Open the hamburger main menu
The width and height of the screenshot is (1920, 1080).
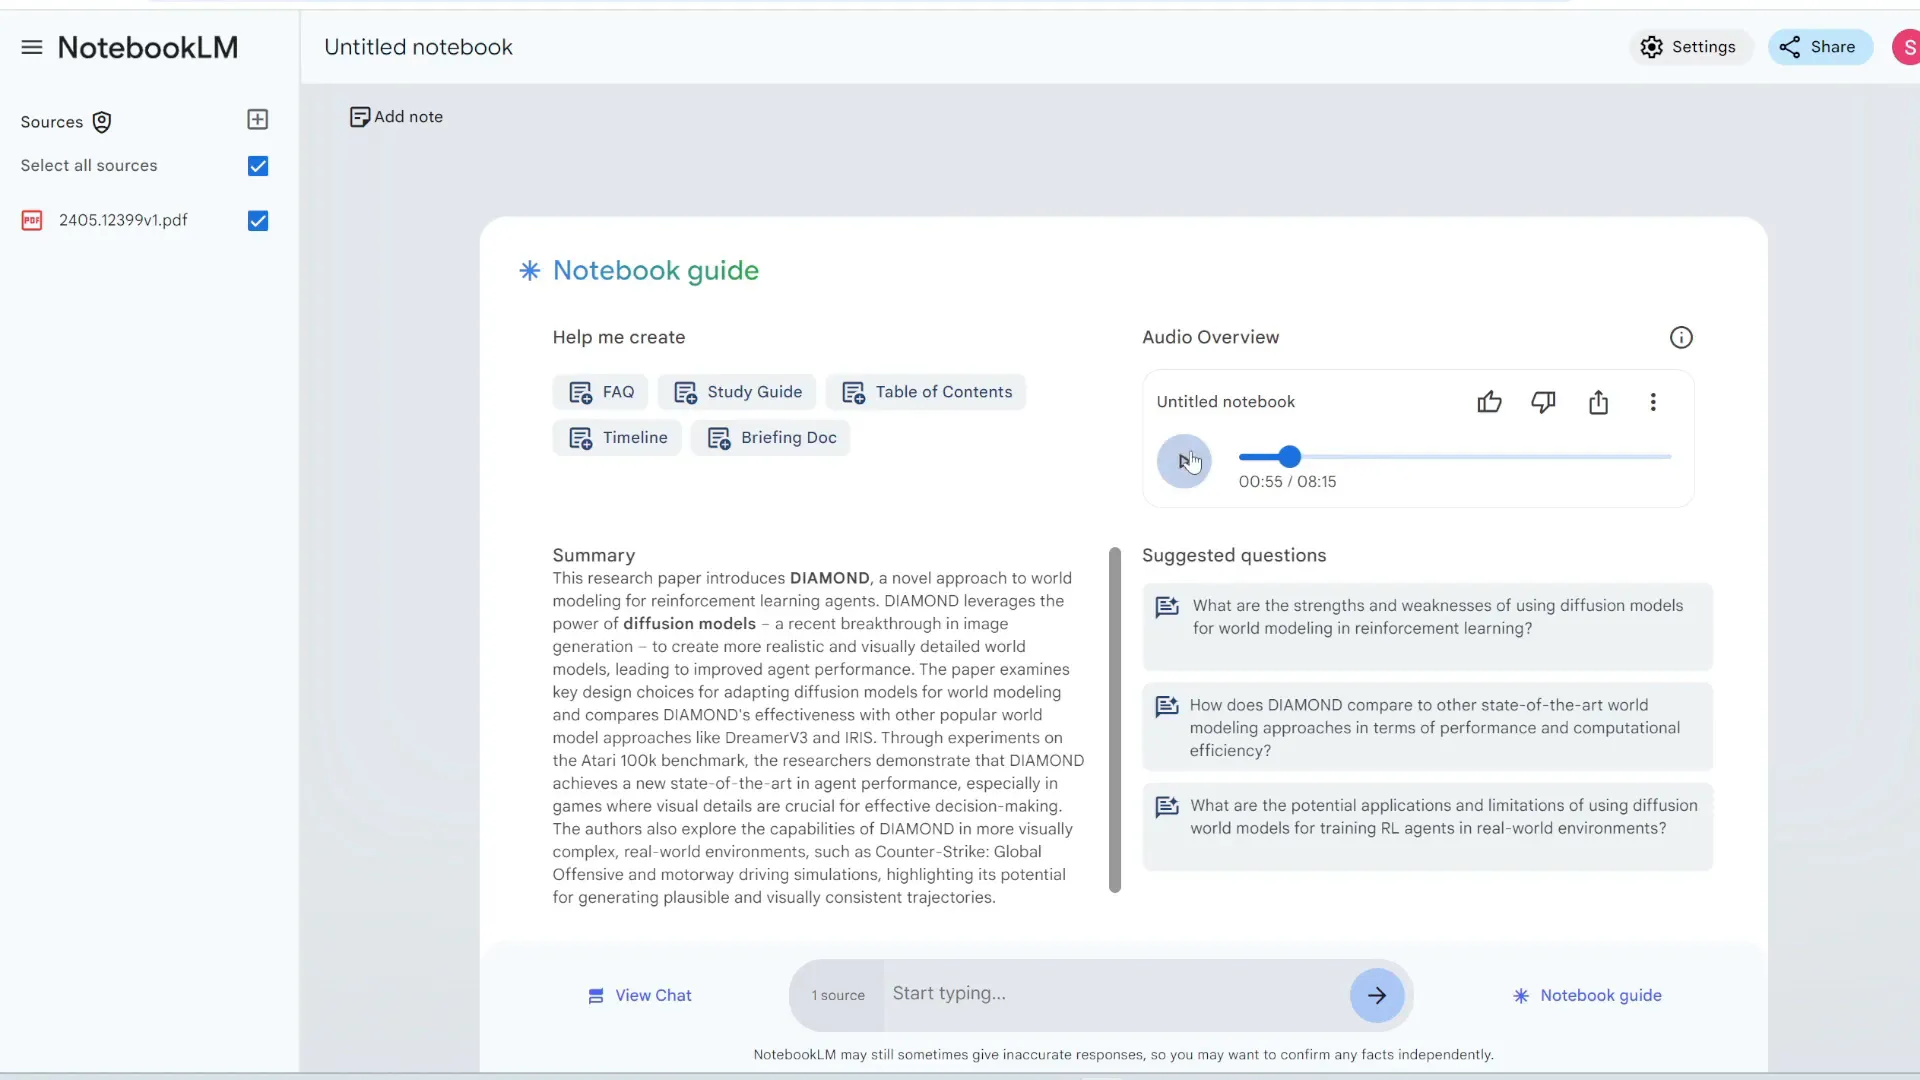coord(32,47)
